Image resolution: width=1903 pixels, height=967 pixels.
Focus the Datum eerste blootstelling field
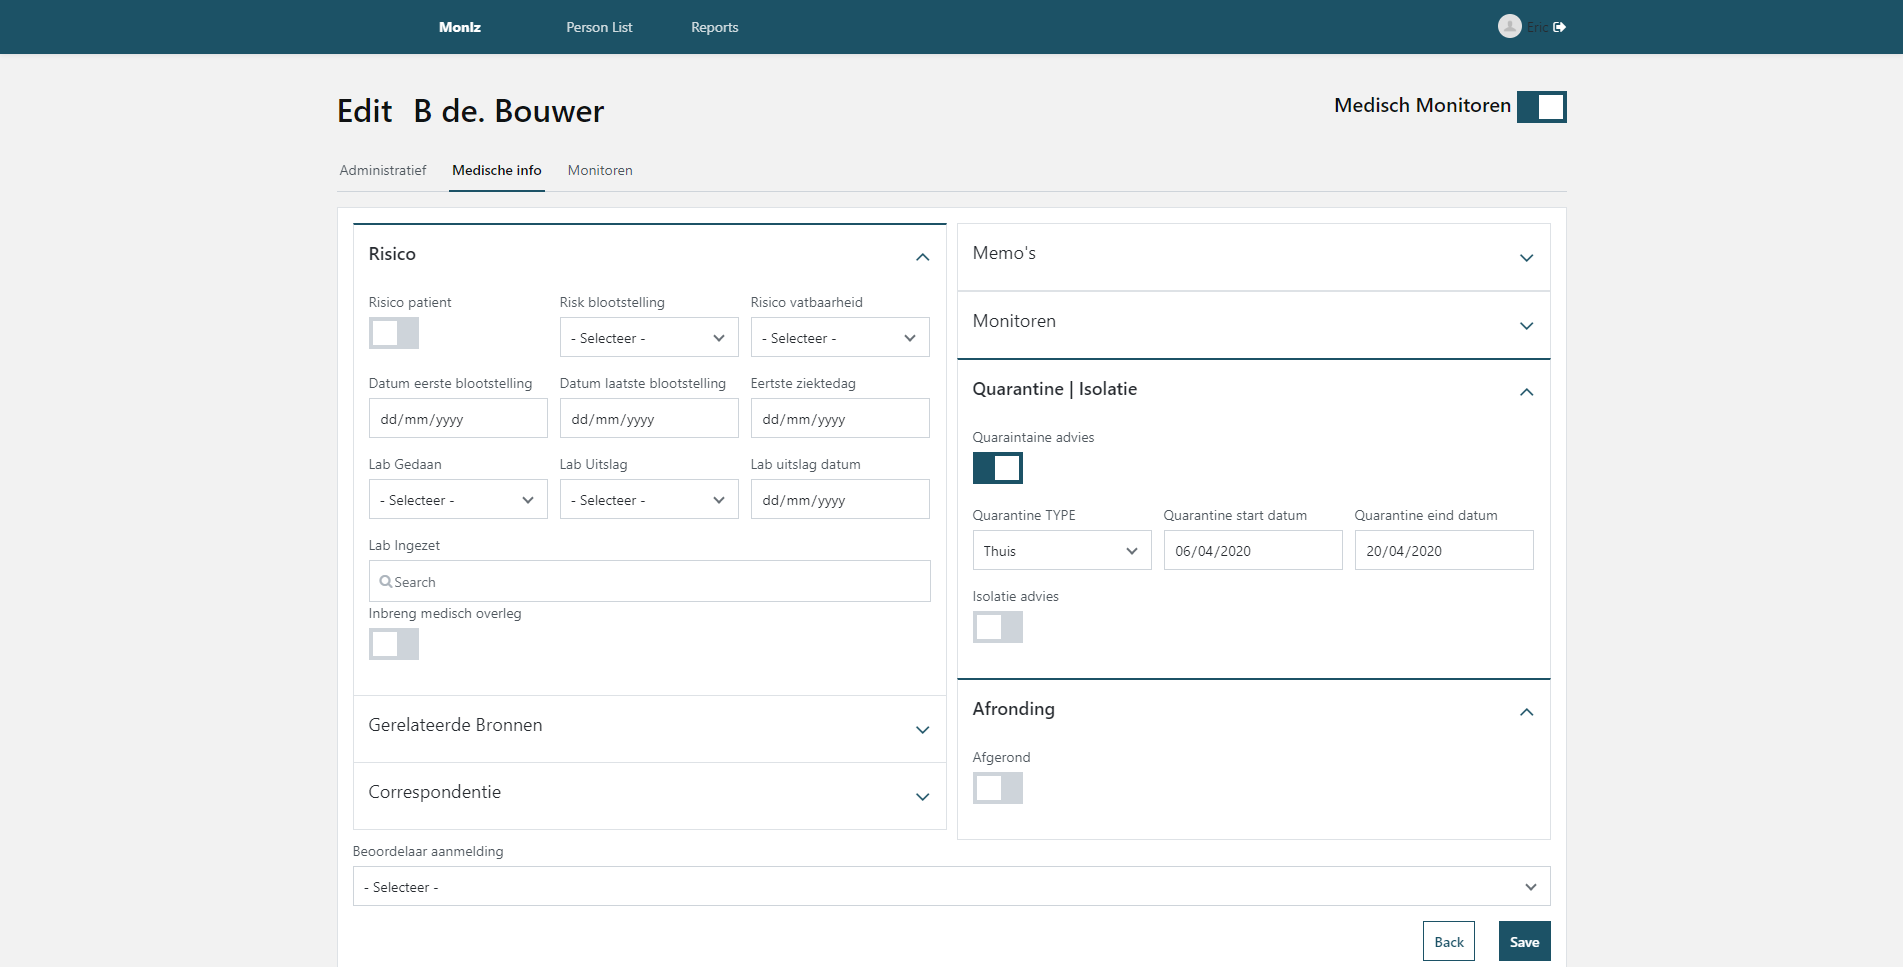pos(458,419)
